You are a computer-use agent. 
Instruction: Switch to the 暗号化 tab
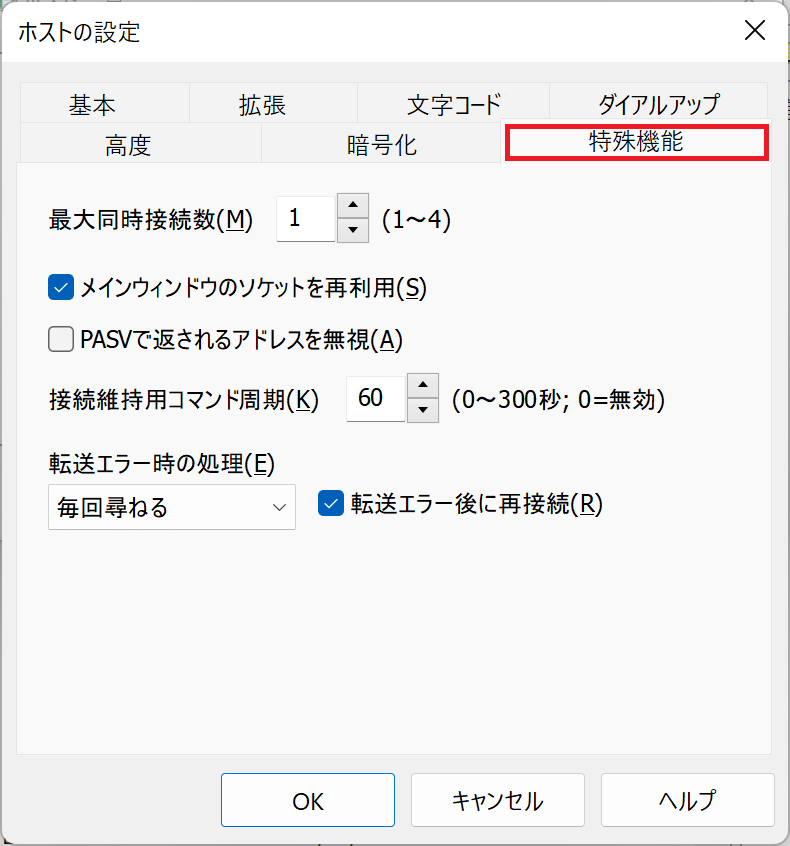click(x=381, y=145)
